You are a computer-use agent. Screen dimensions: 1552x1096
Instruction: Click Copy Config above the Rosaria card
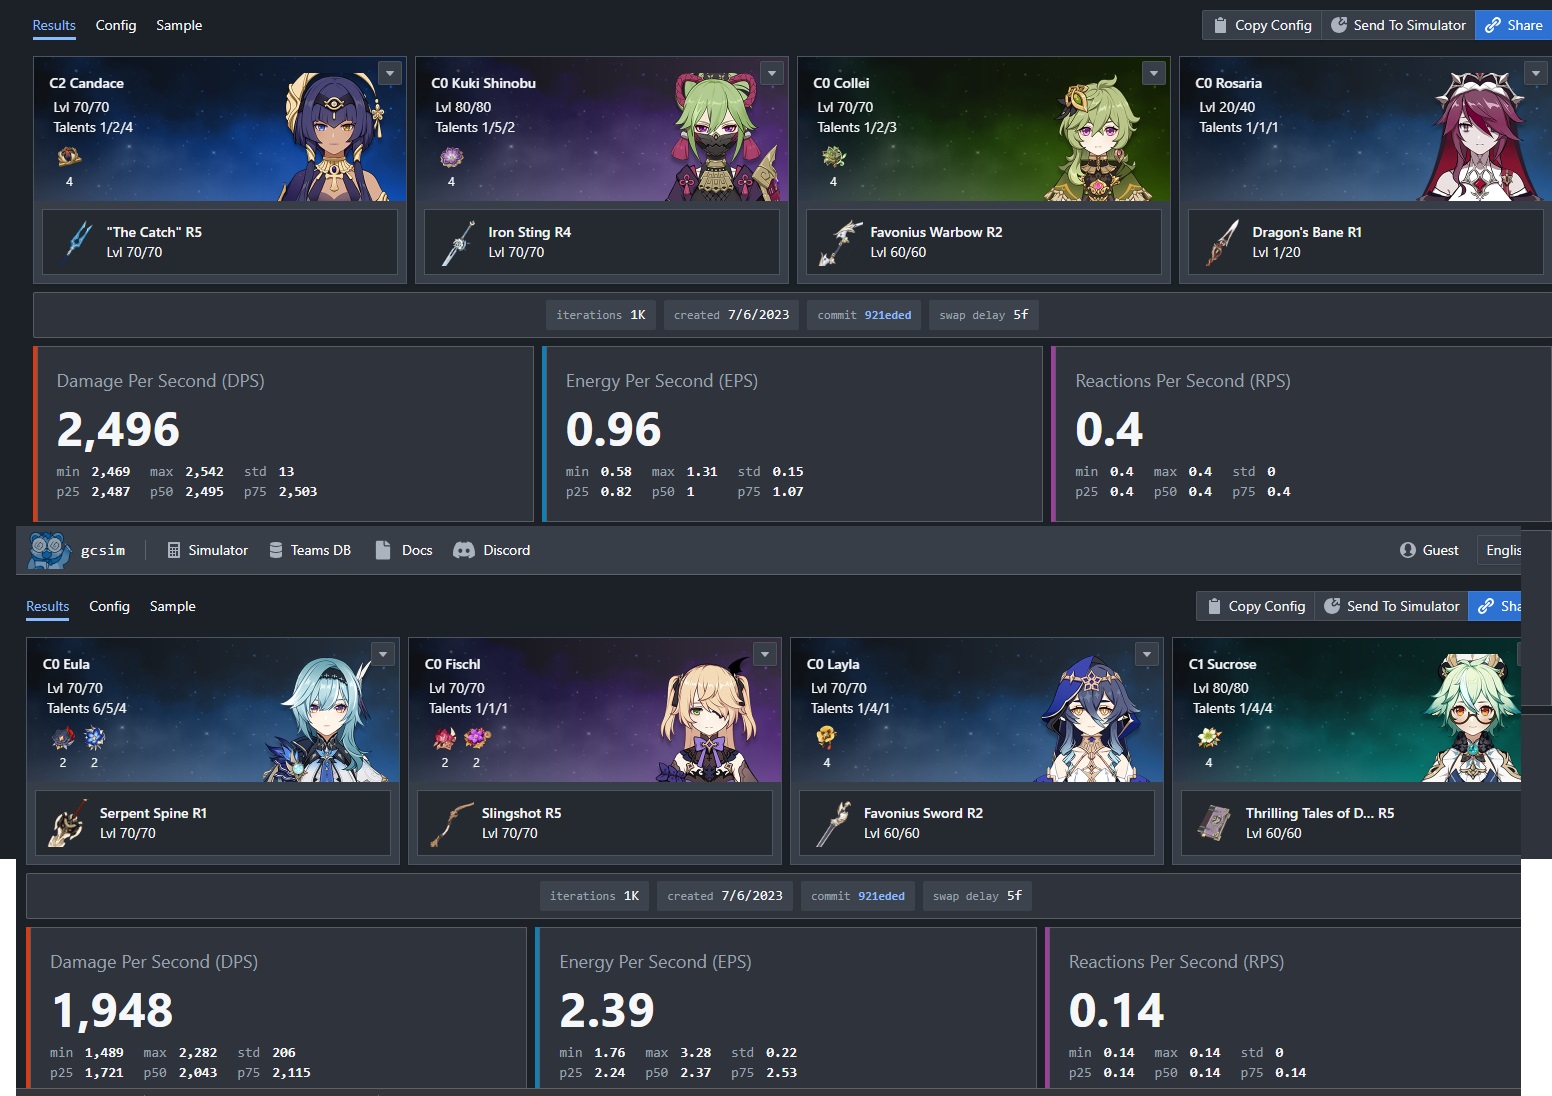[x=1262, y=25]
